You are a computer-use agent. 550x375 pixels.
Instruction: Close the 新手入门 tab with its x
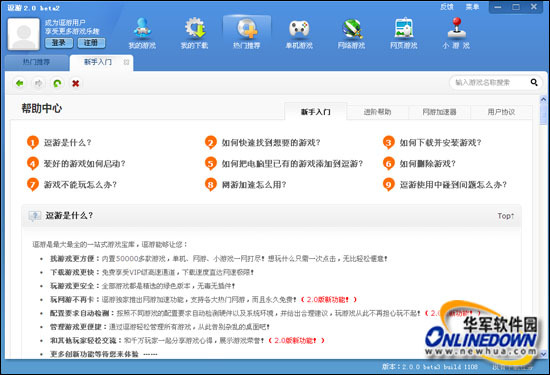[126, 62]
